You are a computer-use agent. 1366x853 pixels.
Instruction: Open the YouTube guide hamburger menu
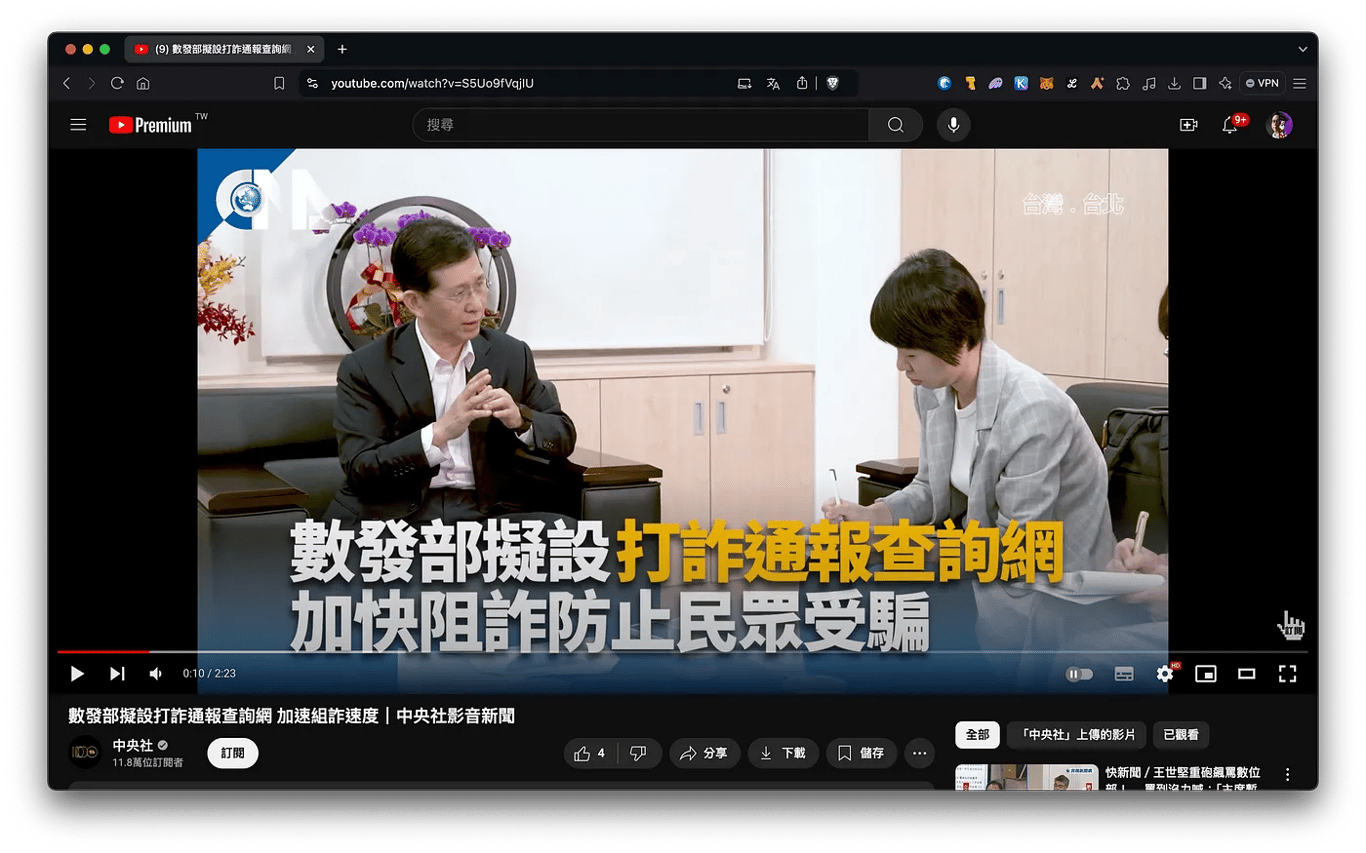[x=78, y=125]
